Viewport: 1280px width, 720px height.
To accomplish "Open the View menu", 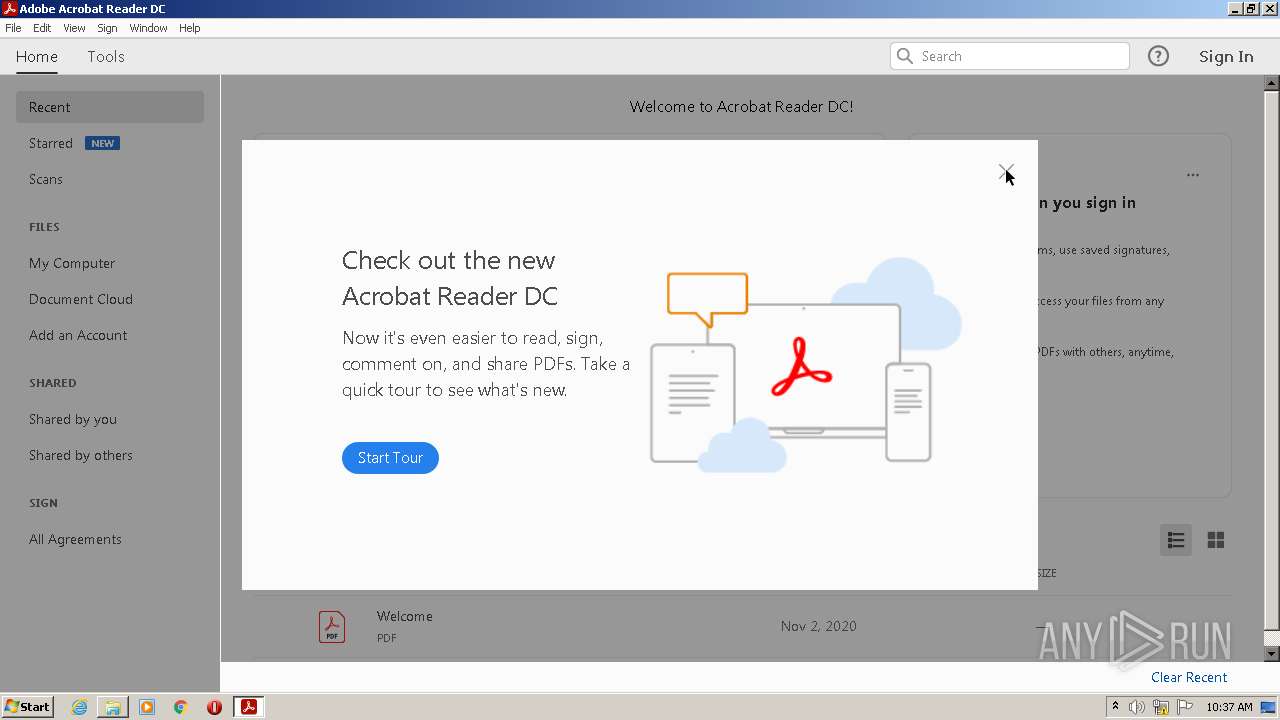I will click(x=74, y=28).
